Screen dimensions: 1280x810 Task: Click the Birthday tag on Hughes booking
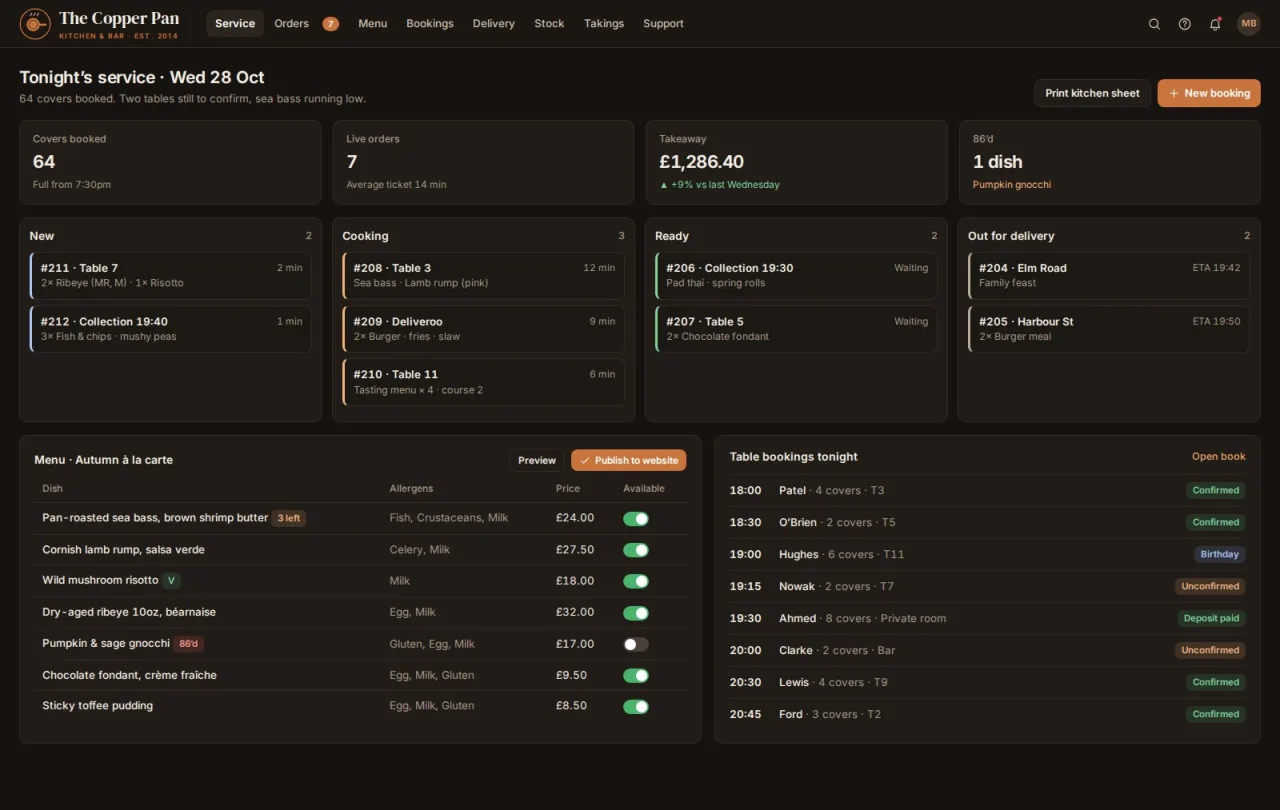click(x=1220, y=554)
